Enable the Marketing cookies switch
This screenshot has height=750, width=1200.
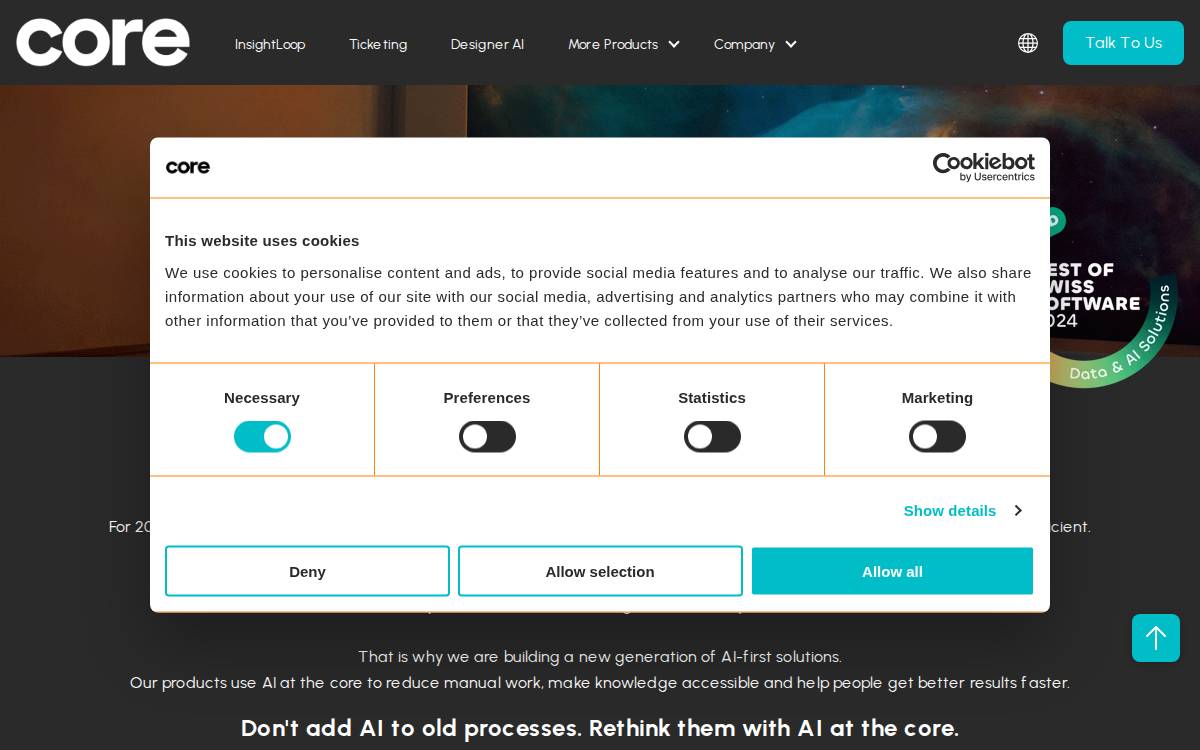click(937, 437)
